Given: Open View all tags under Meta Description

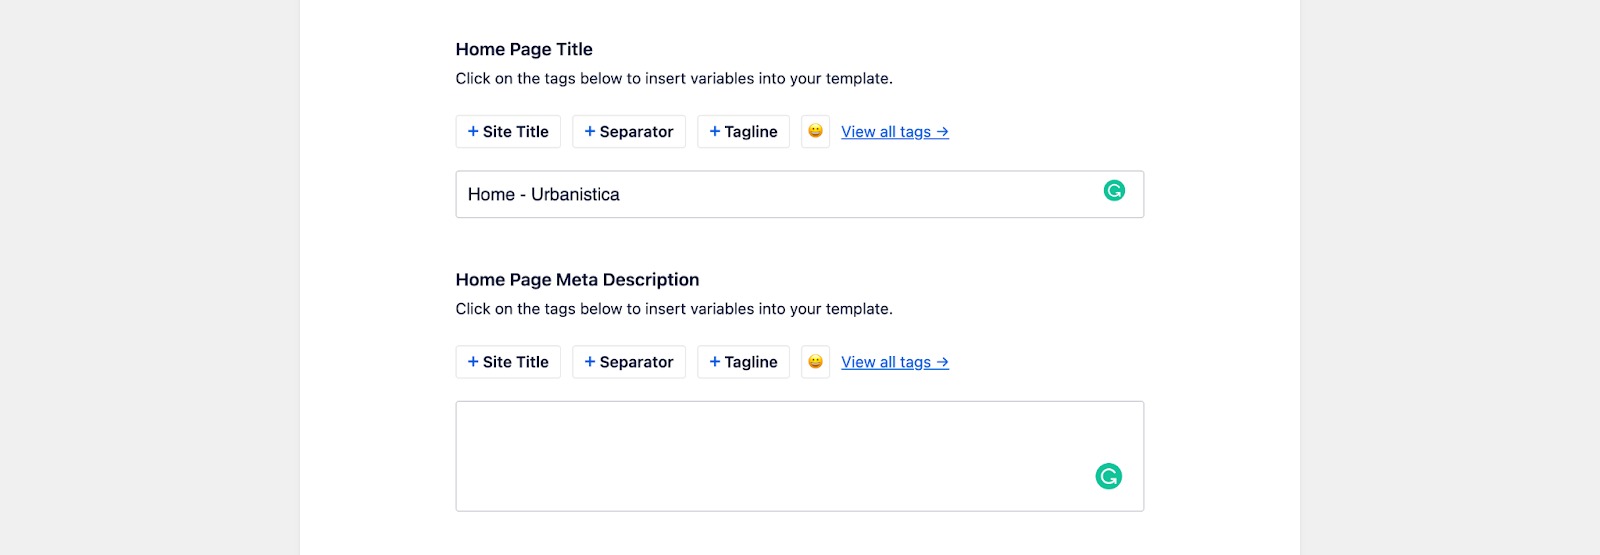Looking at the screenshot, I should [x=894, y=362].
